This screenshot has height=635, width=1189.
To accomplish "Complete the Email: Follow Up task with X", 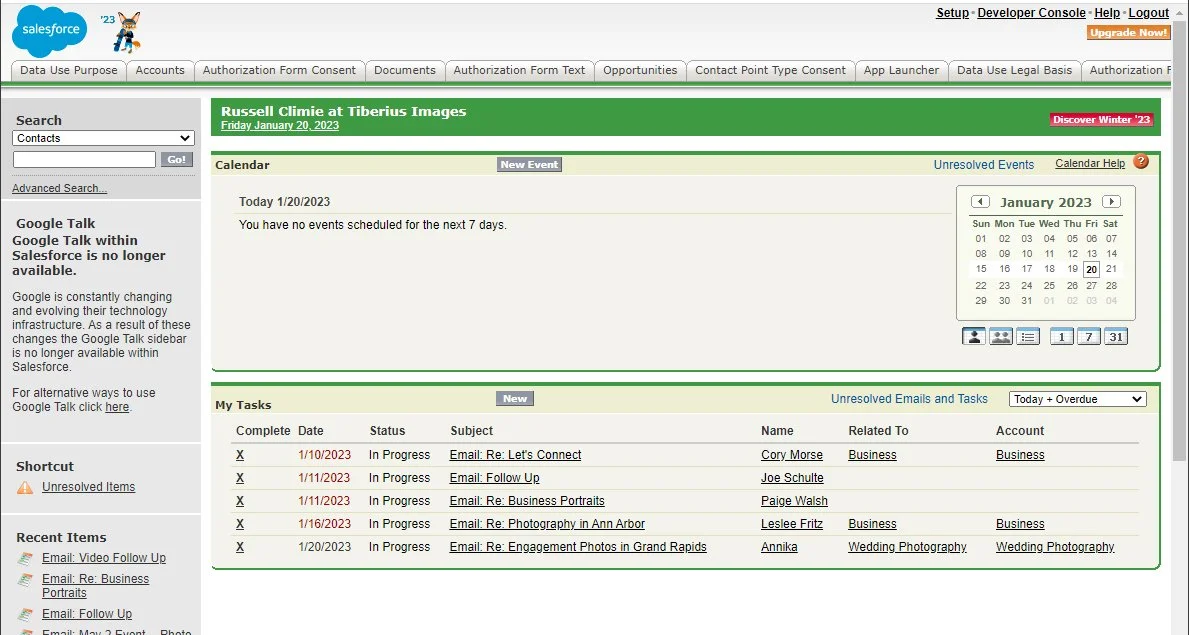I will [240, 478].
